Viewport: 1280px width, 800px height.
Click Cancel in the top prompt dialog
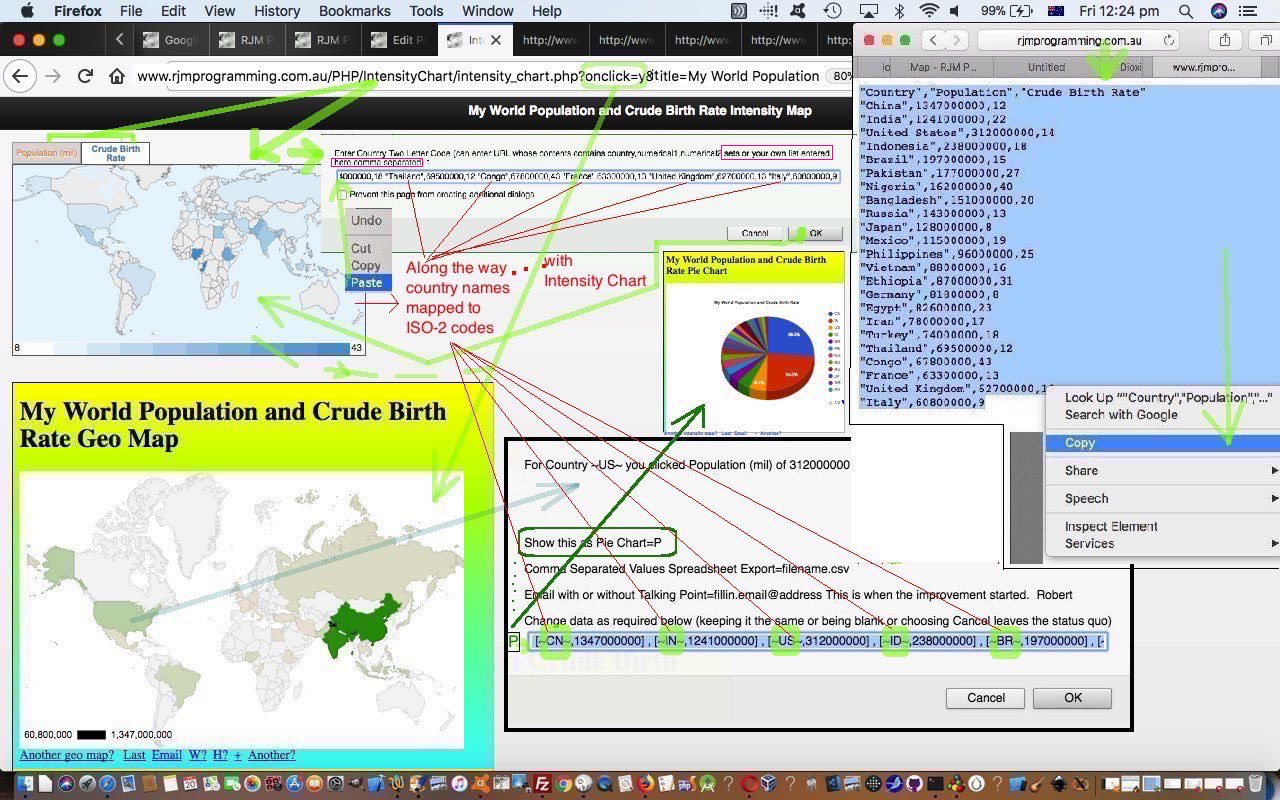754,233
